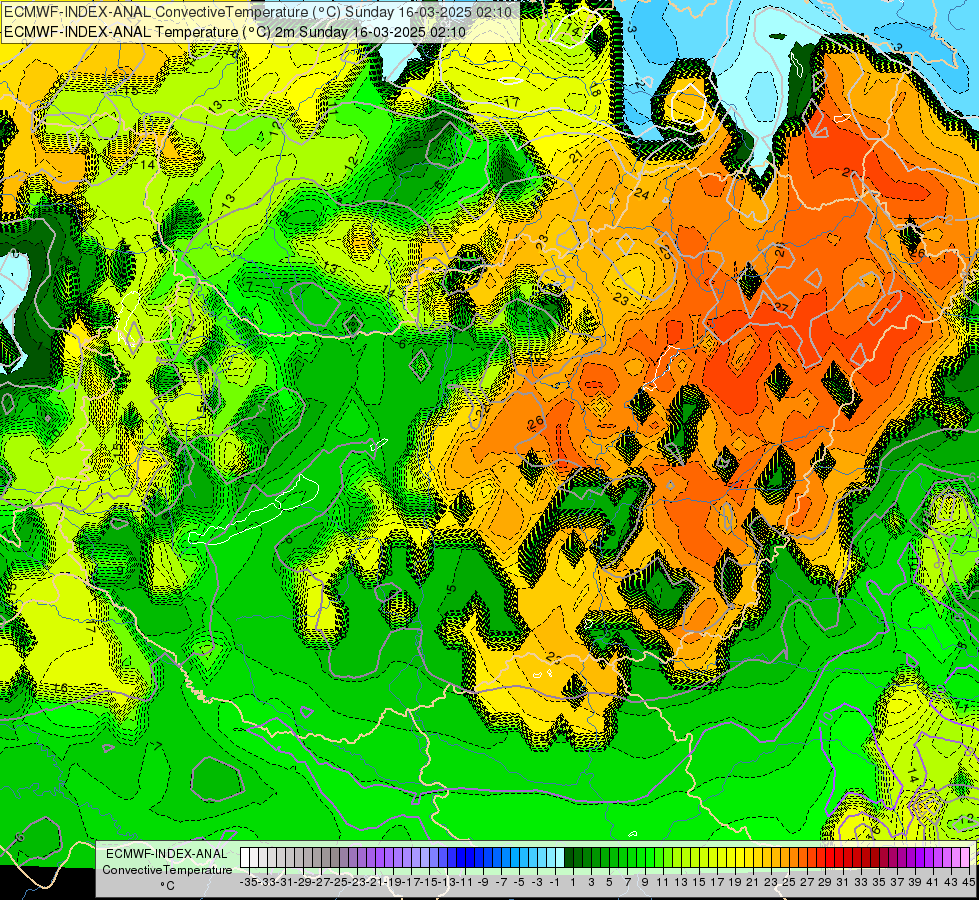Image resolution: width=979 pixels, height=900 pixels.
Task: Click the legend label 'ECMWF-INDEX-ANAL'
Action: point(167,853)
